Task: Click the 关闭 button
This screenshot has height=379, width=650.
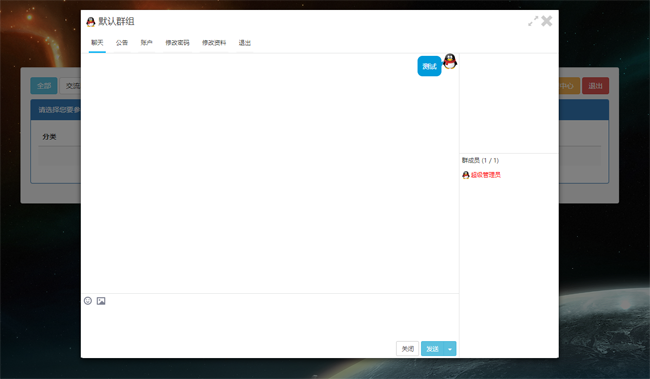Action: click(407, 349)
